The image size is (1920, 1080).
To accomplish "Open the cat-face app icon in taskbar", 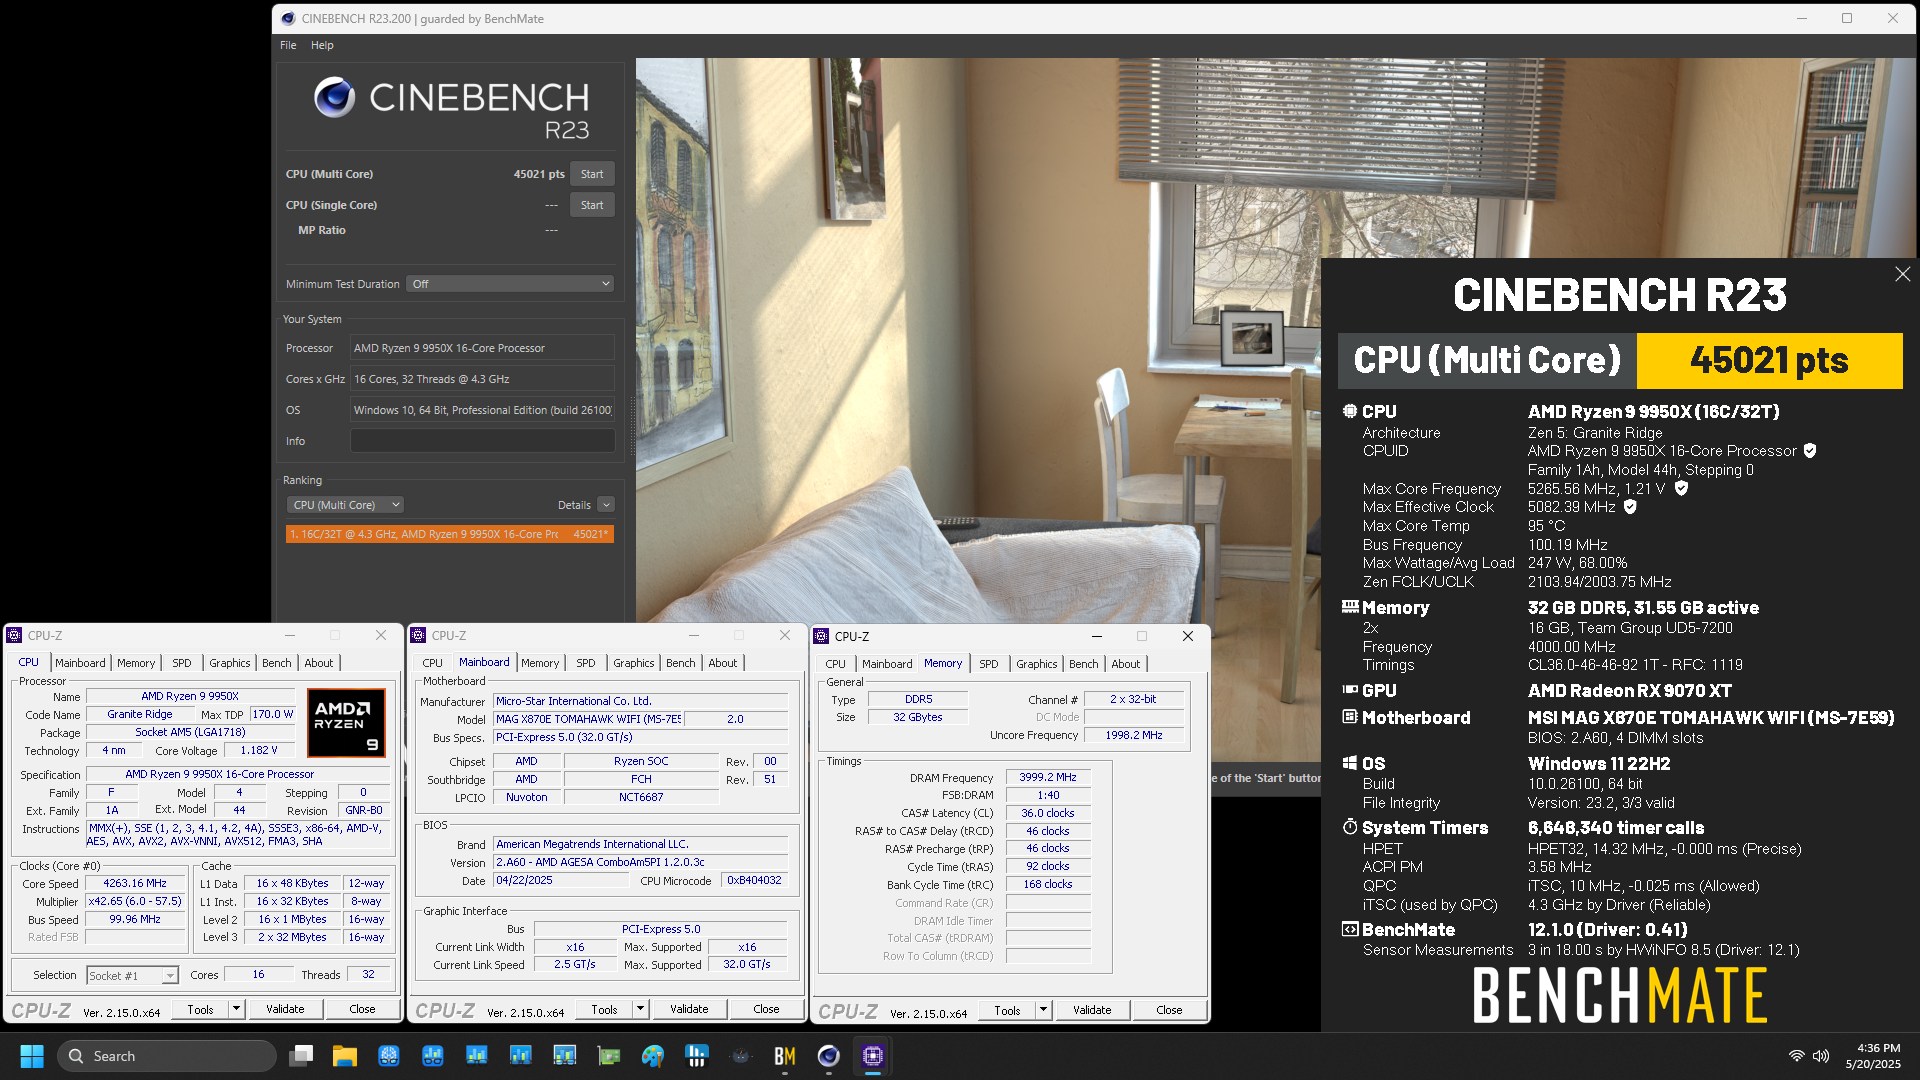I will (x=741, y=1056).
